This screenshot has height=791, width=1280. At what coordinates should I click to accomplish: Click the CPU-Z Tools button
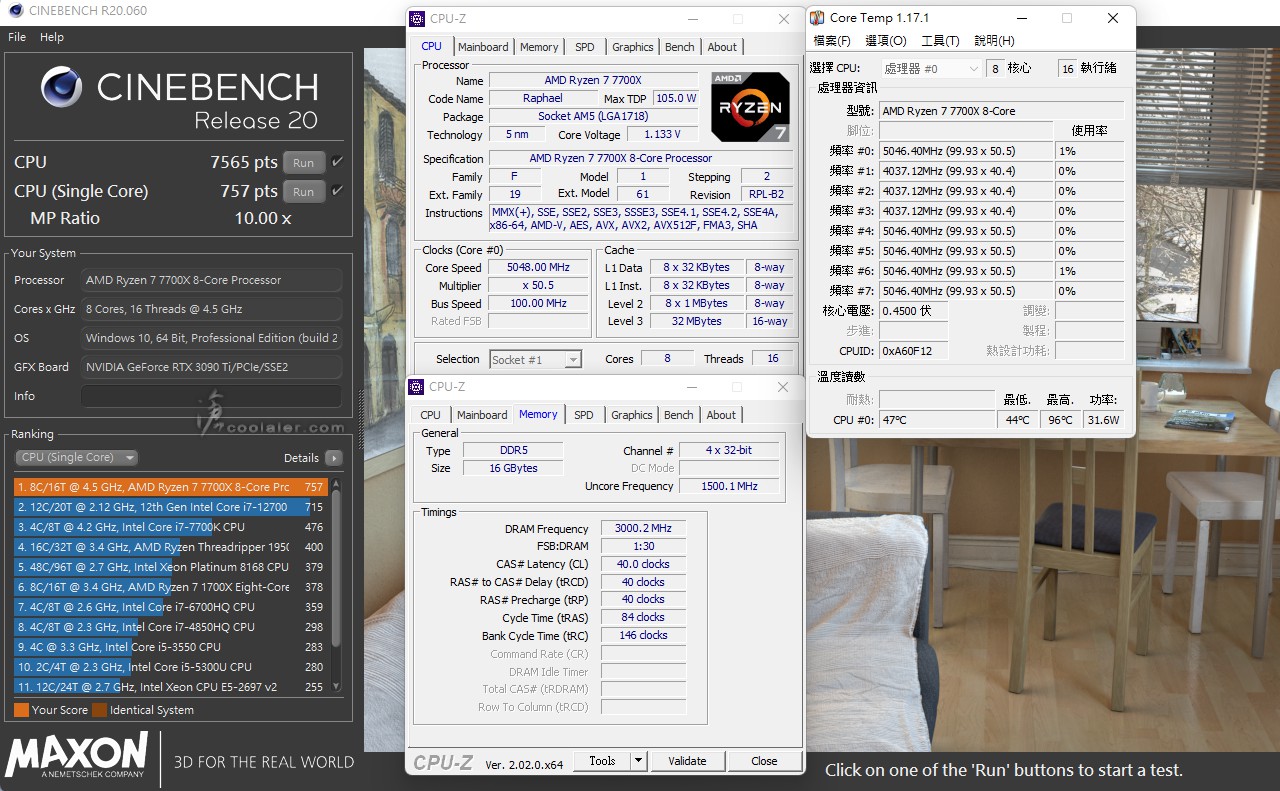(602, 761)
